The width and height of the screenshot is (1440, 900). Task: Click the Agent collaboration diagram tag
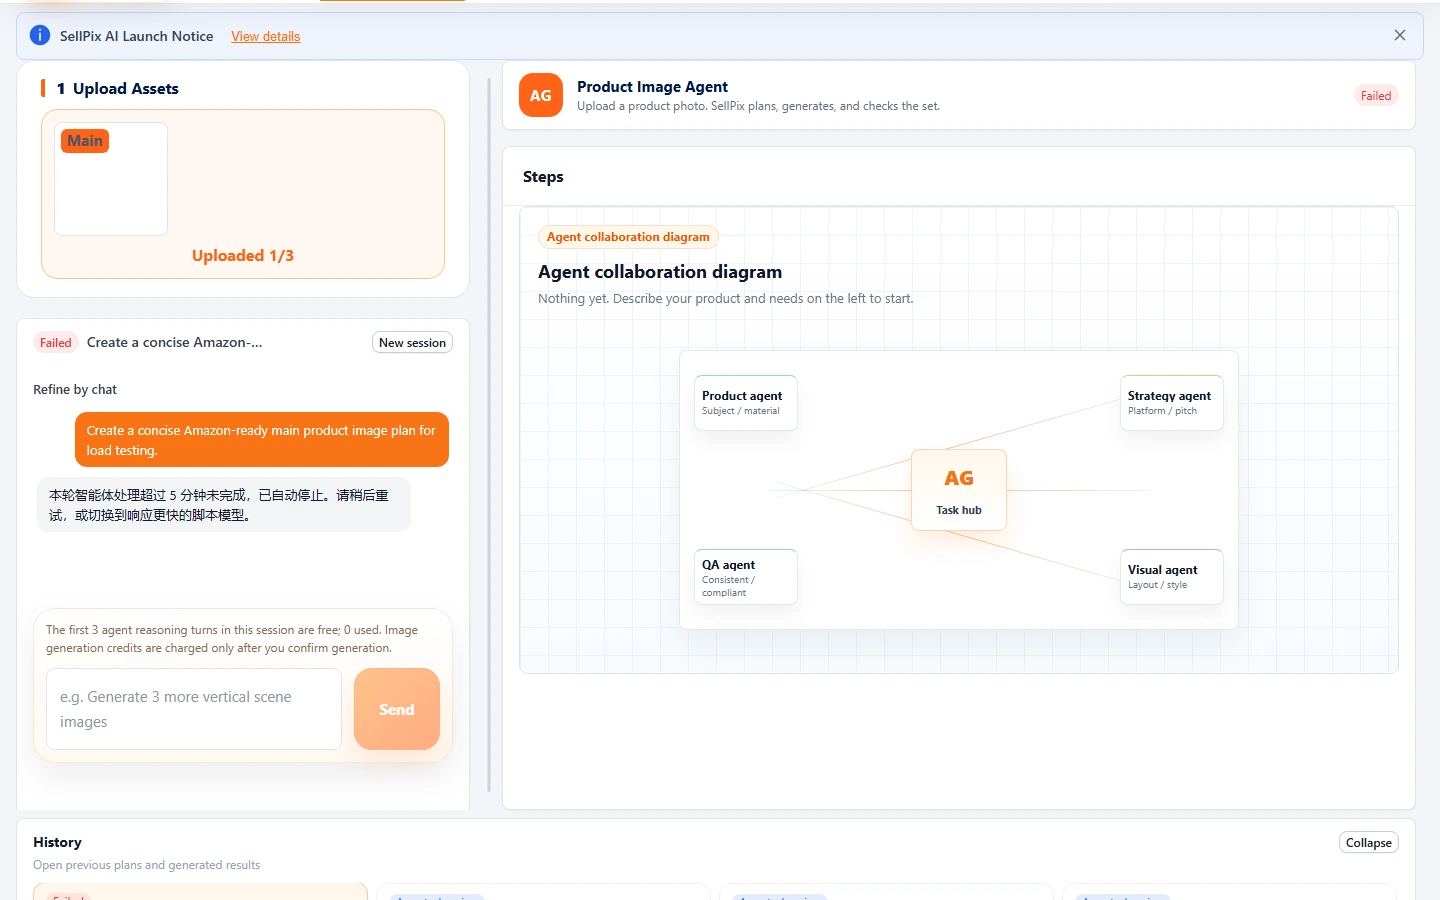point(628,237)
